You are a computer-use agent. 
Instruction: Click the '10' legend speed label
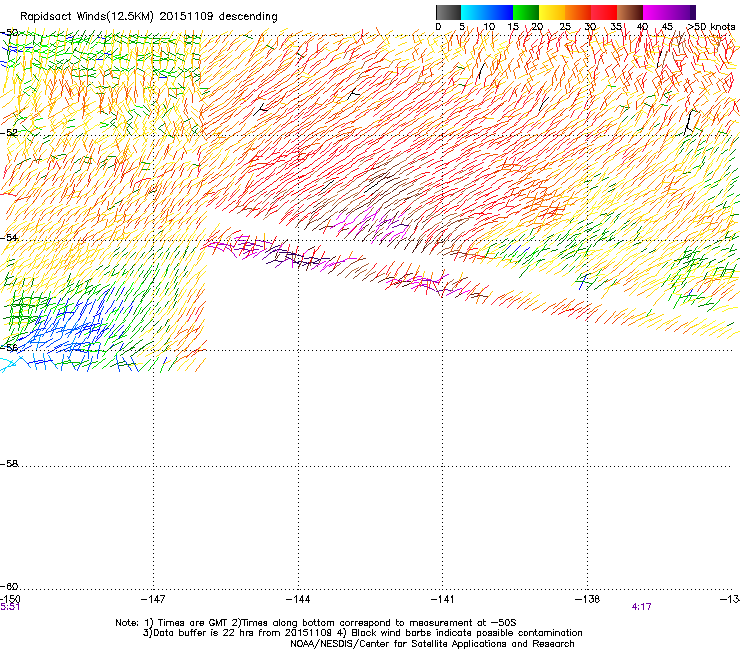(489, 27)
